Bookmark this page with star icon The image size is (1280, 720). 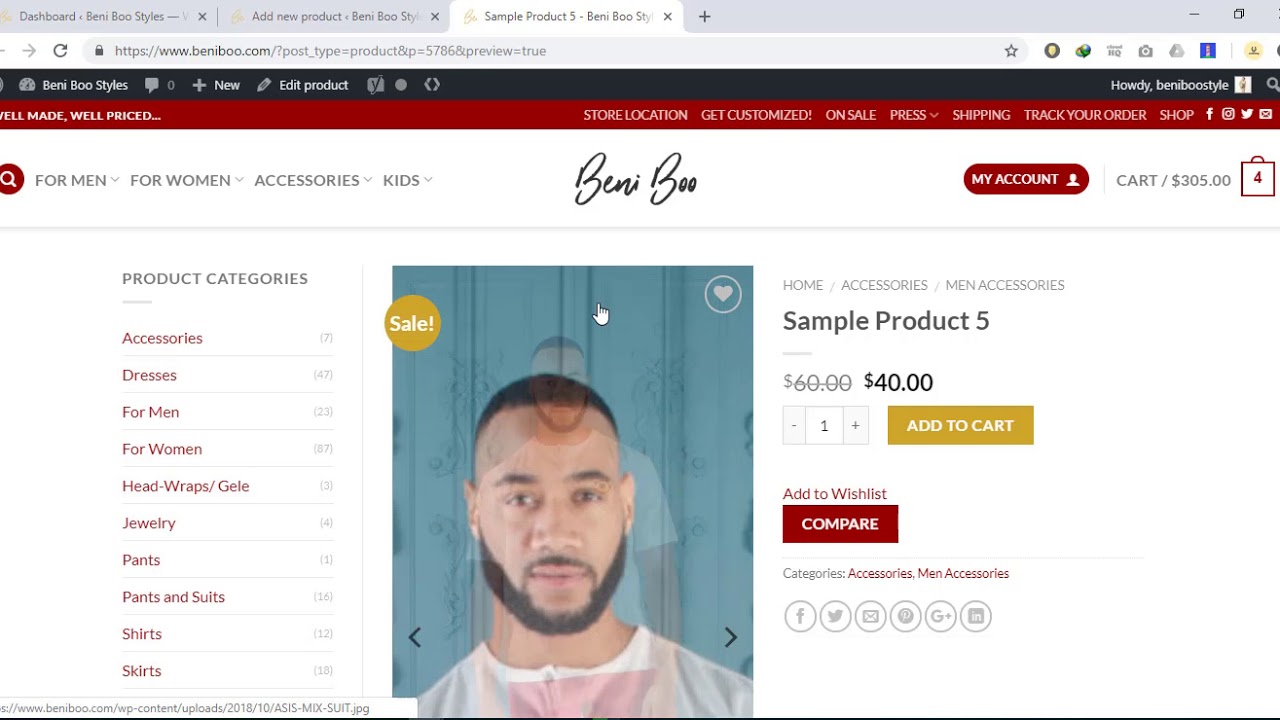point(1011,50)
